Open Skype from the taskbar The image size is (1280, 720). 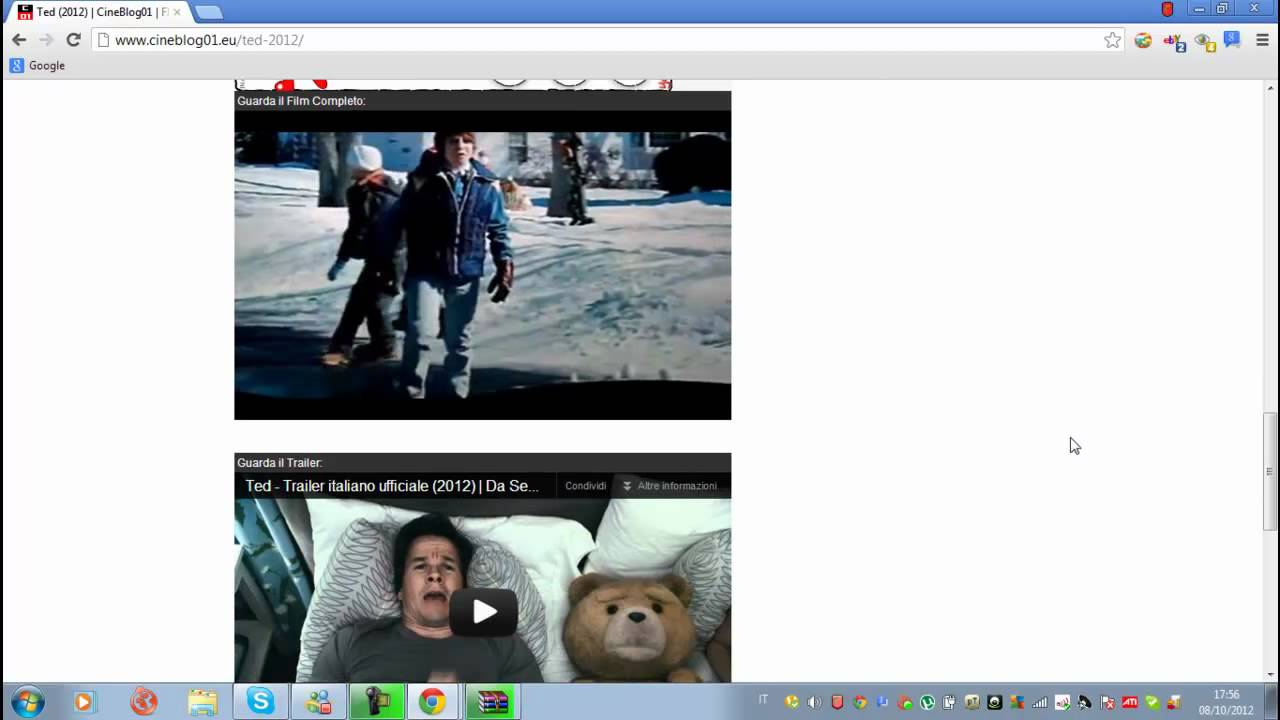261,702
